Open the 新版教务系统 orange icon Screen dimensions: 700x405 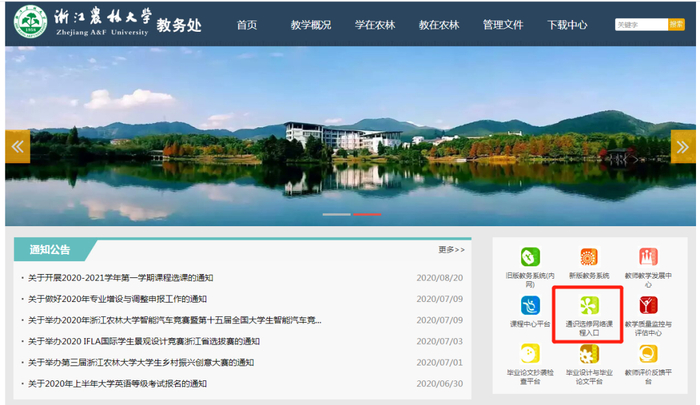589,257
